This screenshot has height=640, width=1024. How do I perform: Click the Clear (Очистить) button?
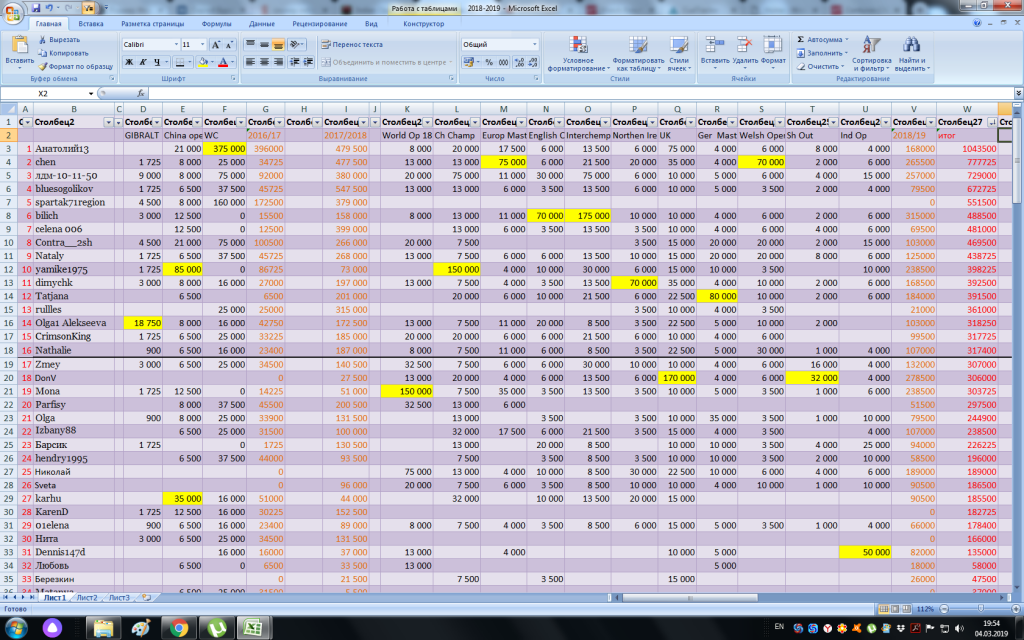(x=823, y=66)
